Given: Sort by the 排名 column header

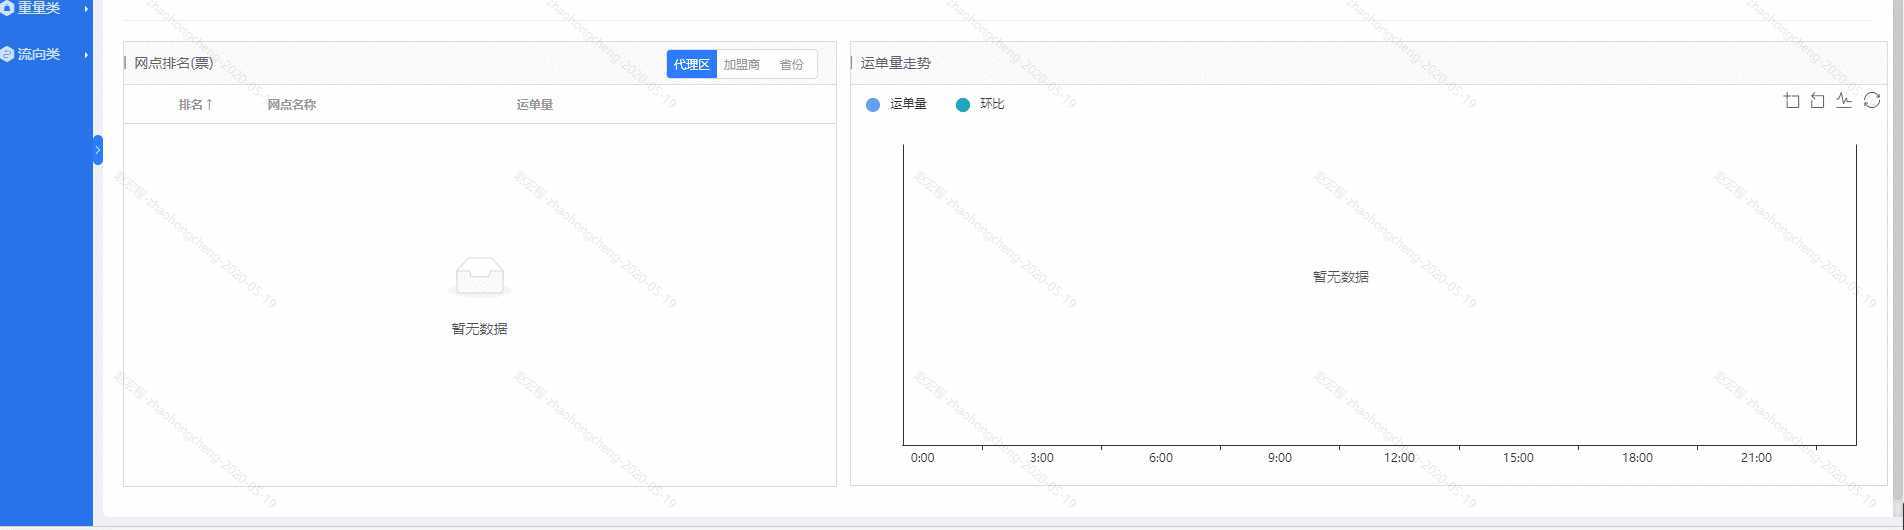Looking at the screenshot, I should click(x=195, y=105).
